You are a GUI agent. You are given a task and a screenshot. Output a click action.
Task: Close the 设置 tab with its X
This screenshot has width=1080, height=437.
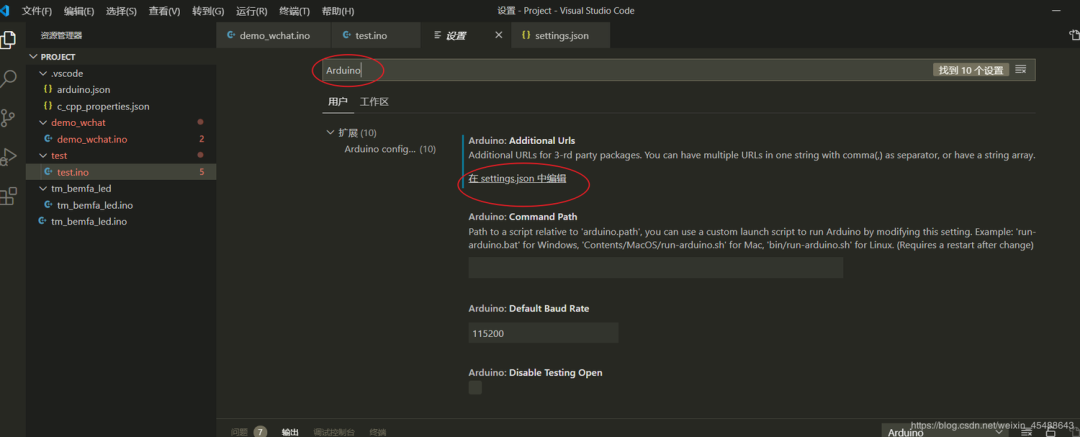click(x=499, y=35)
